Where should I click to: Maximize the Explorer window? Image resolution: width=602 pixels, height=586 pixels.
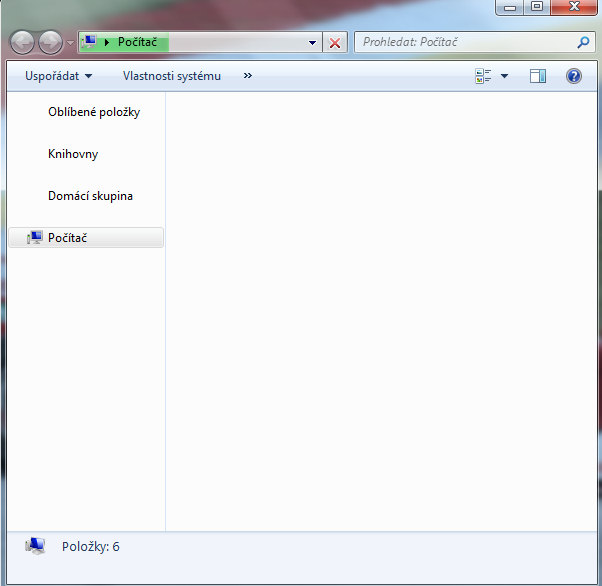coord(537,7)
